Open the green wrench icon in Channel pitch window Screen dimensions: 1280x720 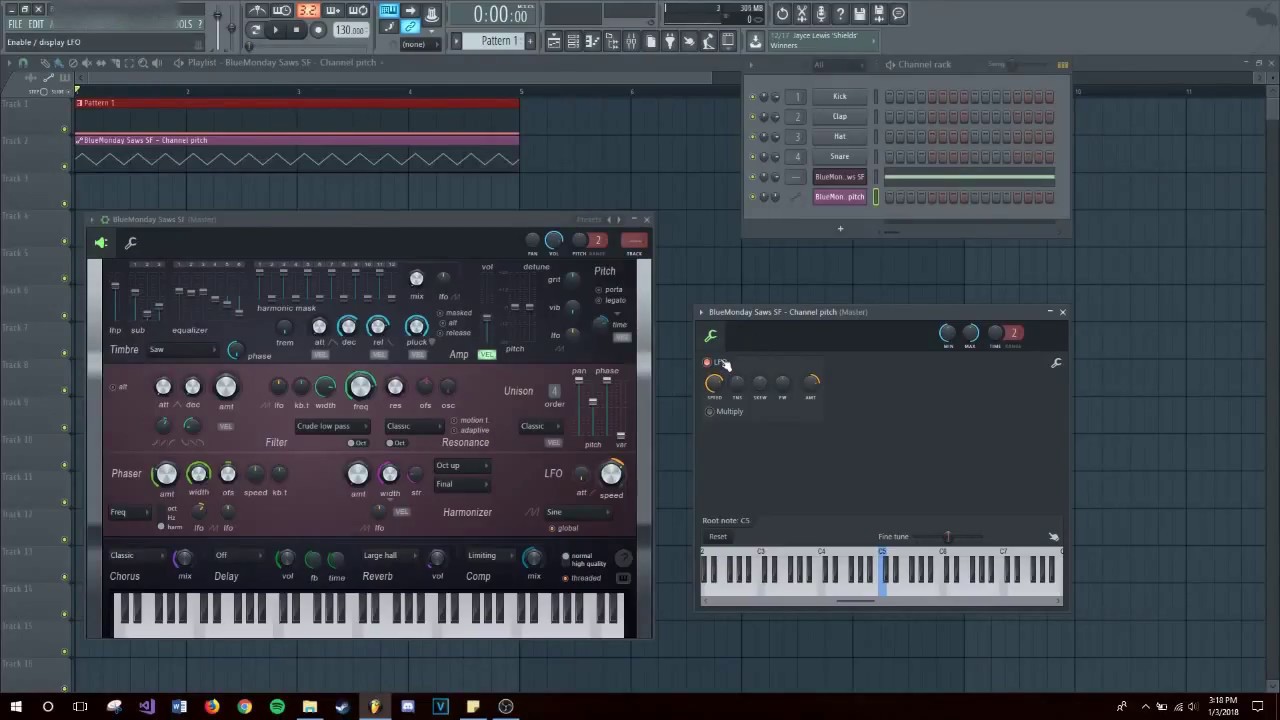(x=711, y=336)
